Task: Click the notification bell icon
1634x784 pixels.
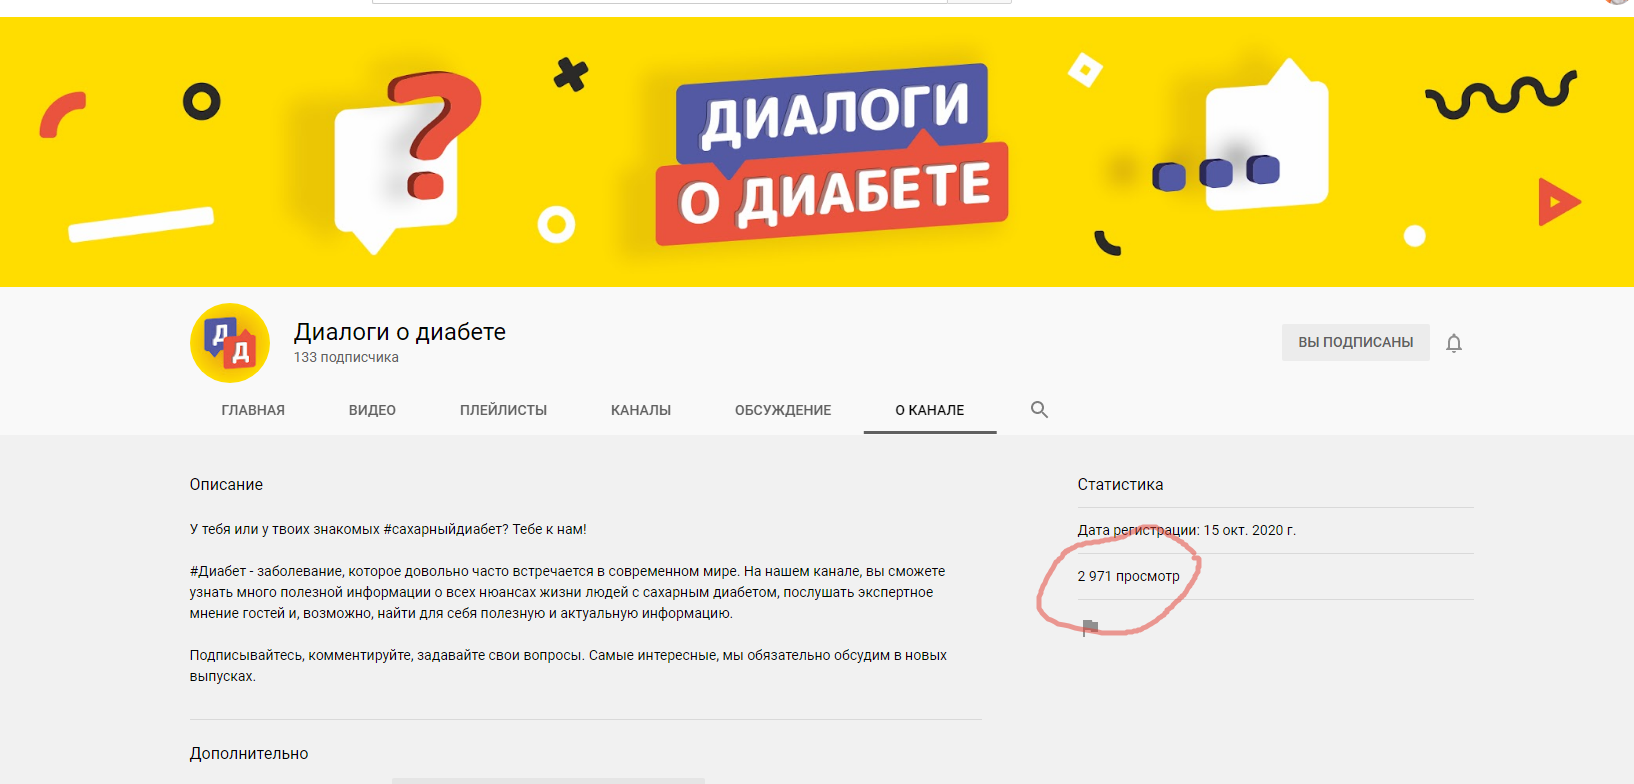Action: tap(1454, 343)
